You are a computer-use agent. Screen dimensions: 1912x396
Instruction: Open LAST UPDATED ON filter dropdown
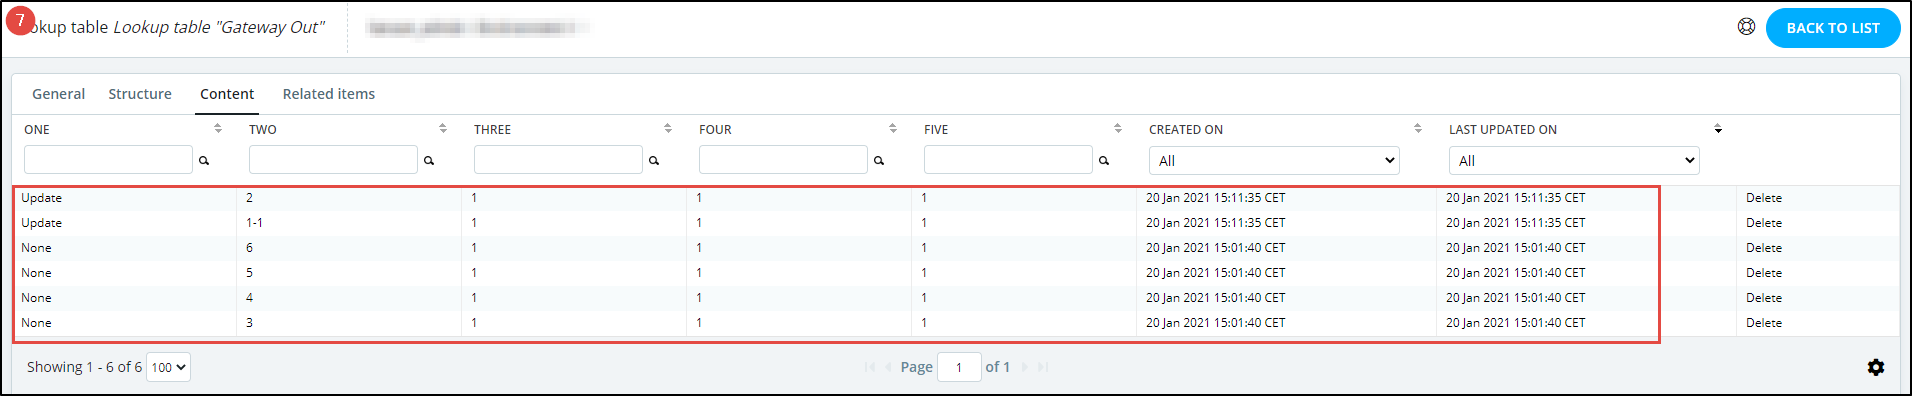coord(1574,160)
